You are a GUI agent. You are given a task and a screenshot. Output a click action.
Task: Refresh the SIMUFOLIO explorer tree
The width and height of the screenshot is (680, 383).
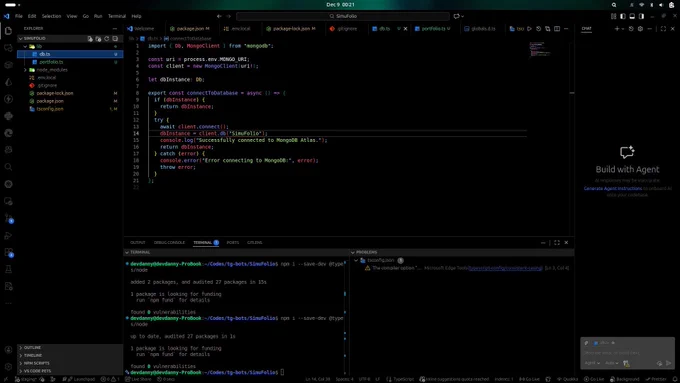pos(106,39)
